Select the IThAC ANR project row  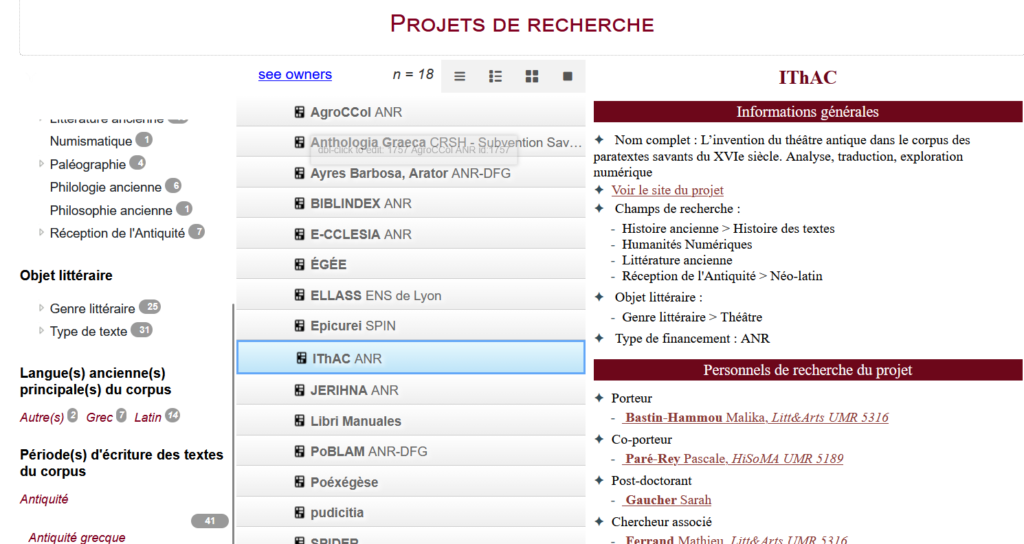coord(411,358)
